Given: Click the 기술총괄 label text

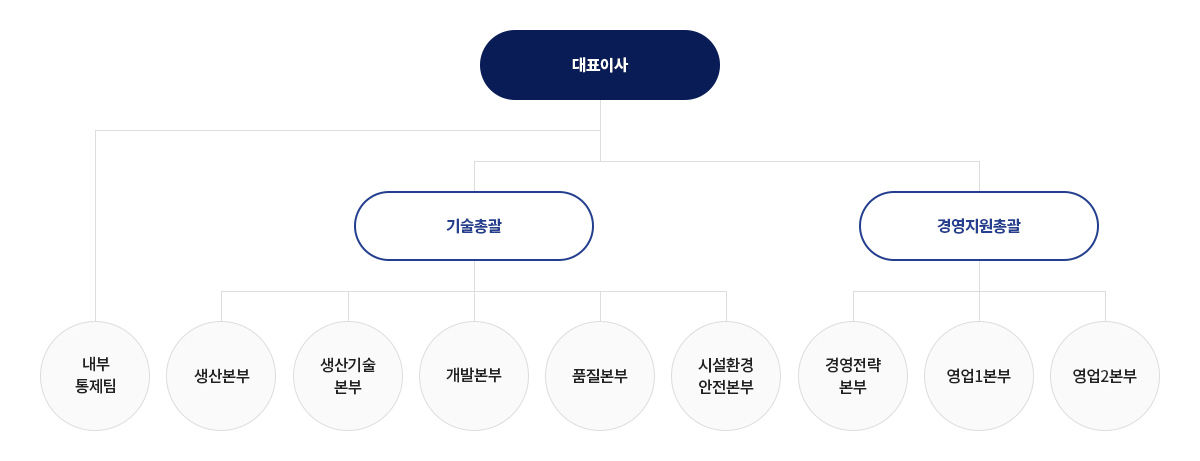Looking at the screenshot, I should (474, 226).
